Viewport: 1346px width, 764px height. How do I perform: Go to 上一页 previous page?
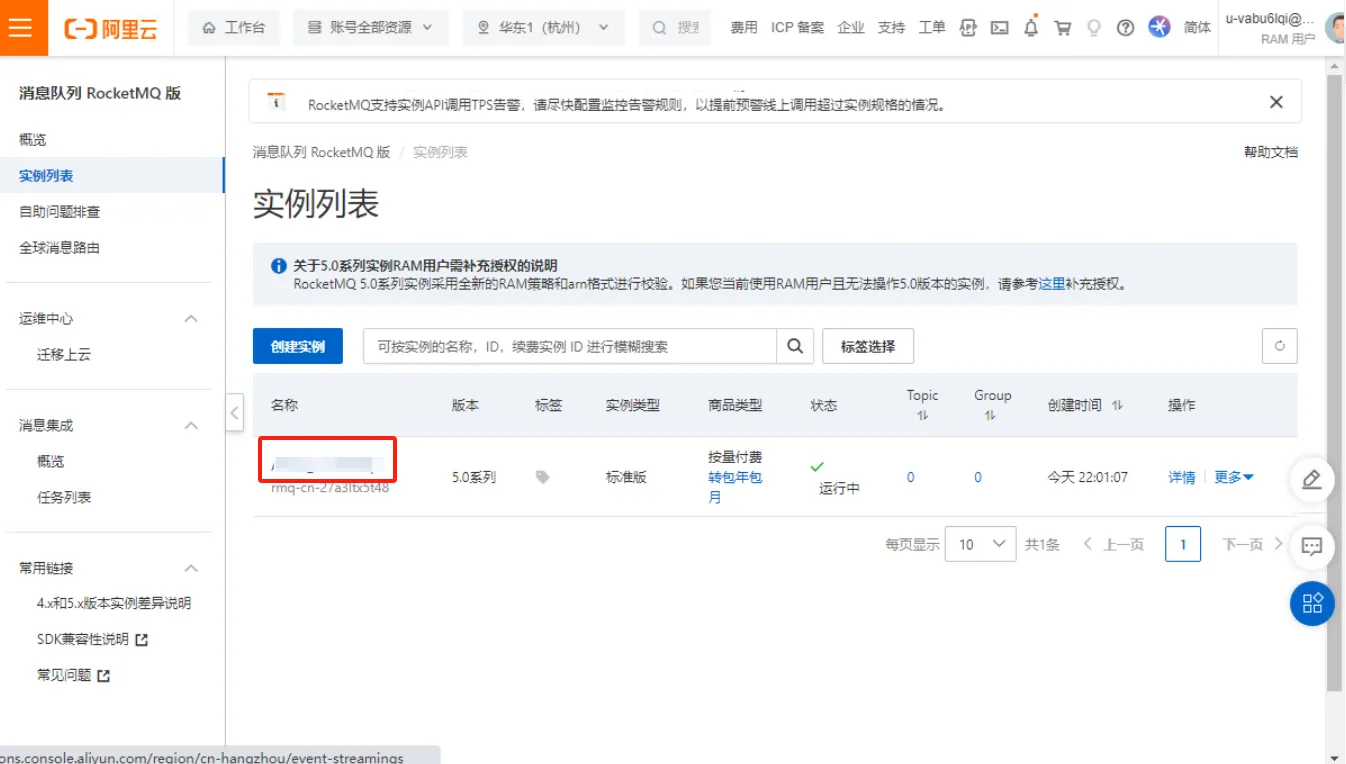[x=1113, y=545]
